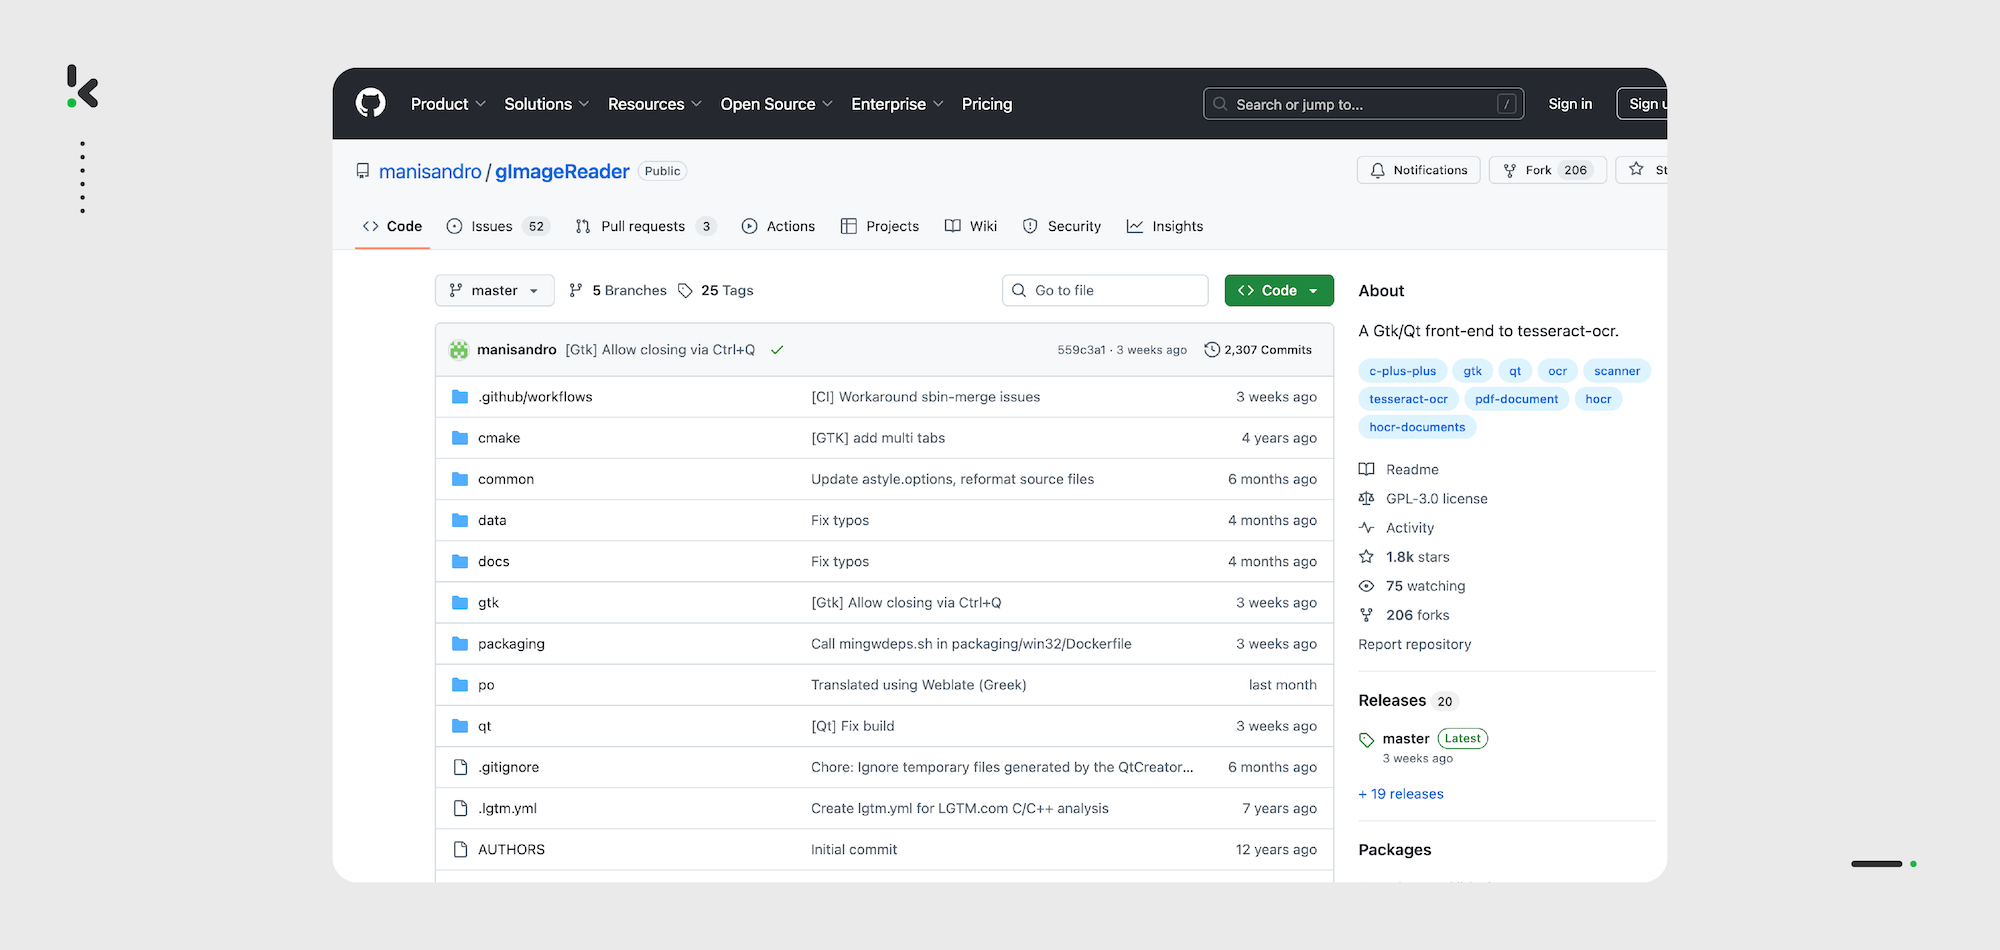Open the master branch selector dropdown
Screen dimensions: 2000x950
pos(494,290)
